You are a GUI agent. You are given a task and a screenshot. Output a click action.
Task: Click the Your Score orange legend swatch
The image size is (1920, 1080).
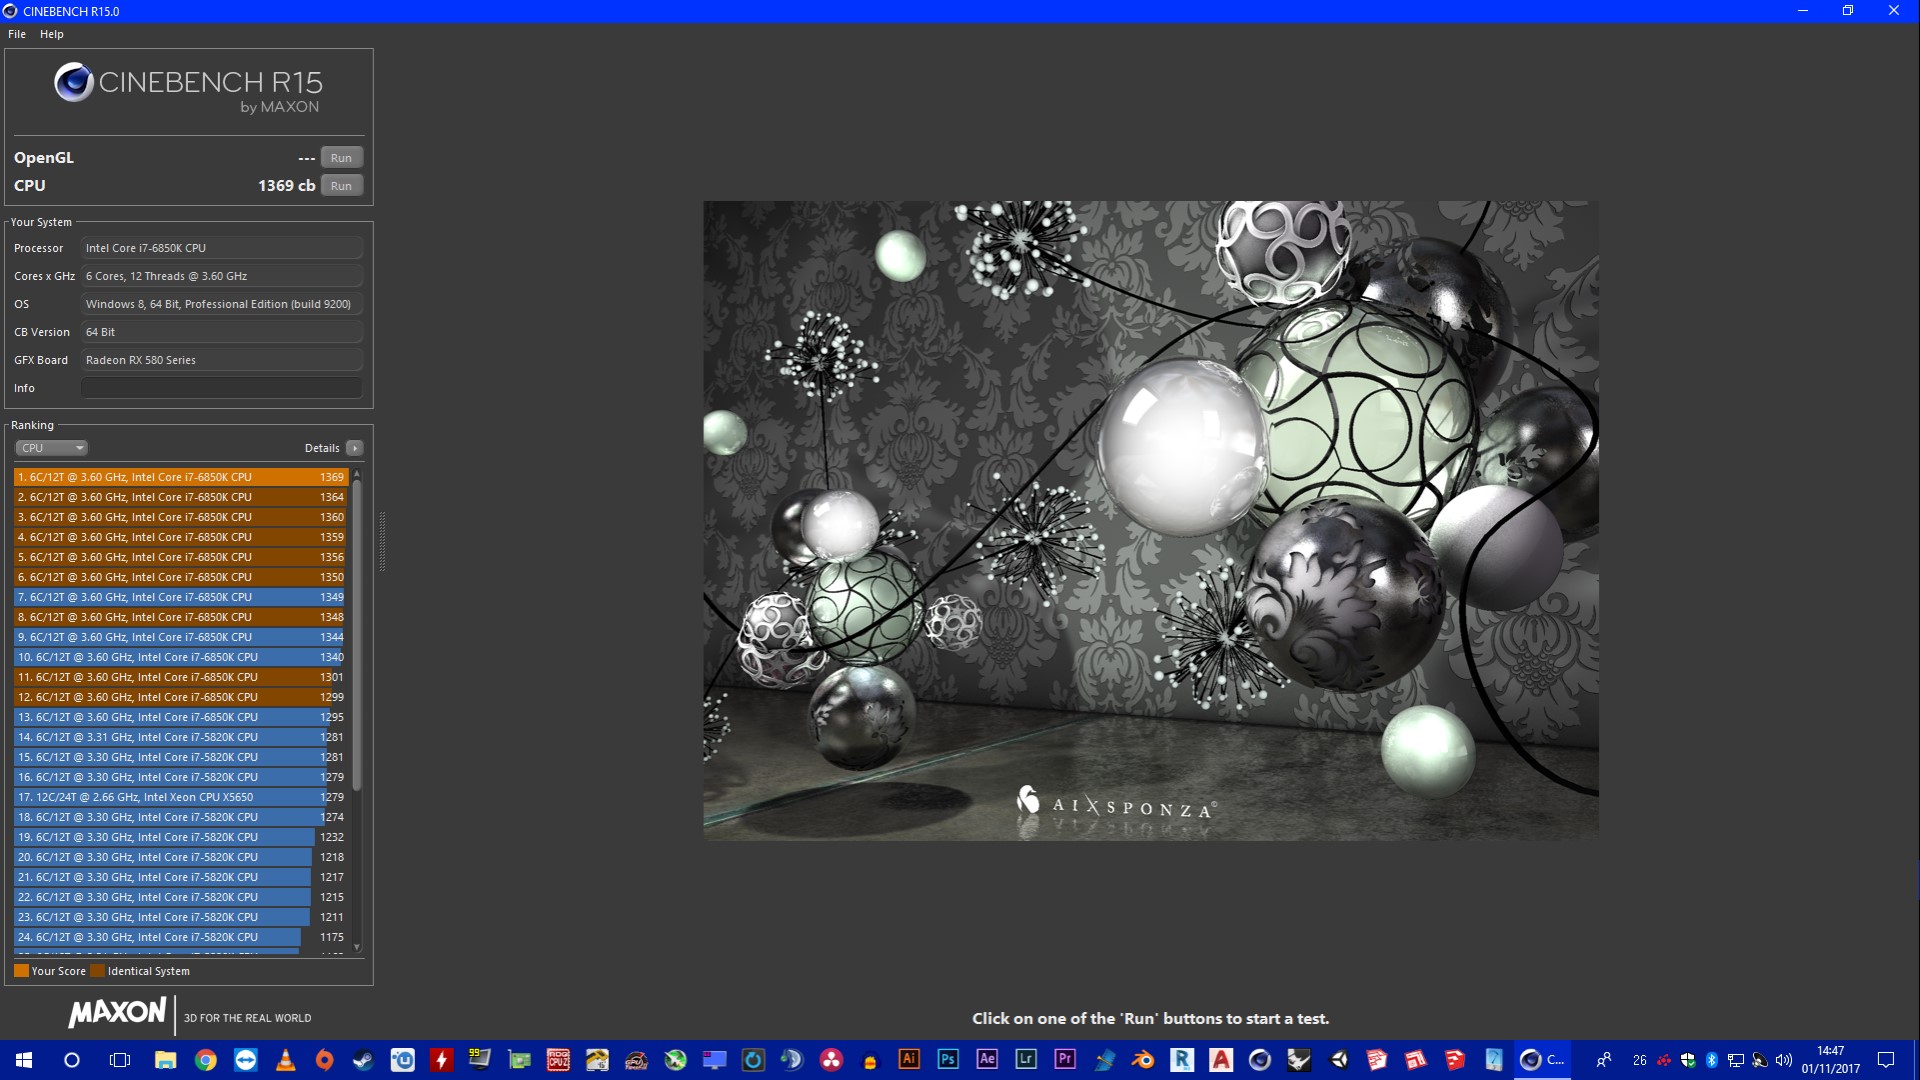21,971
